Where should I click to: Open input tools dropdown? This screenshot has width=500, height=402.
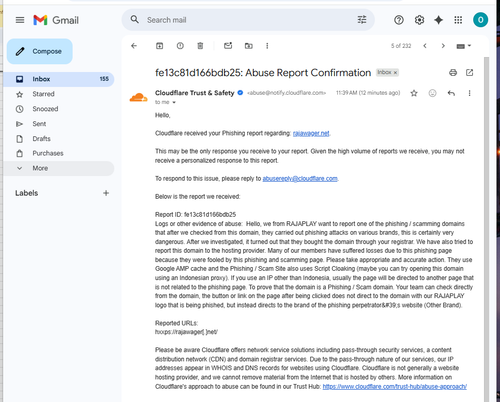pyautogui.click(x=463, y=46)
